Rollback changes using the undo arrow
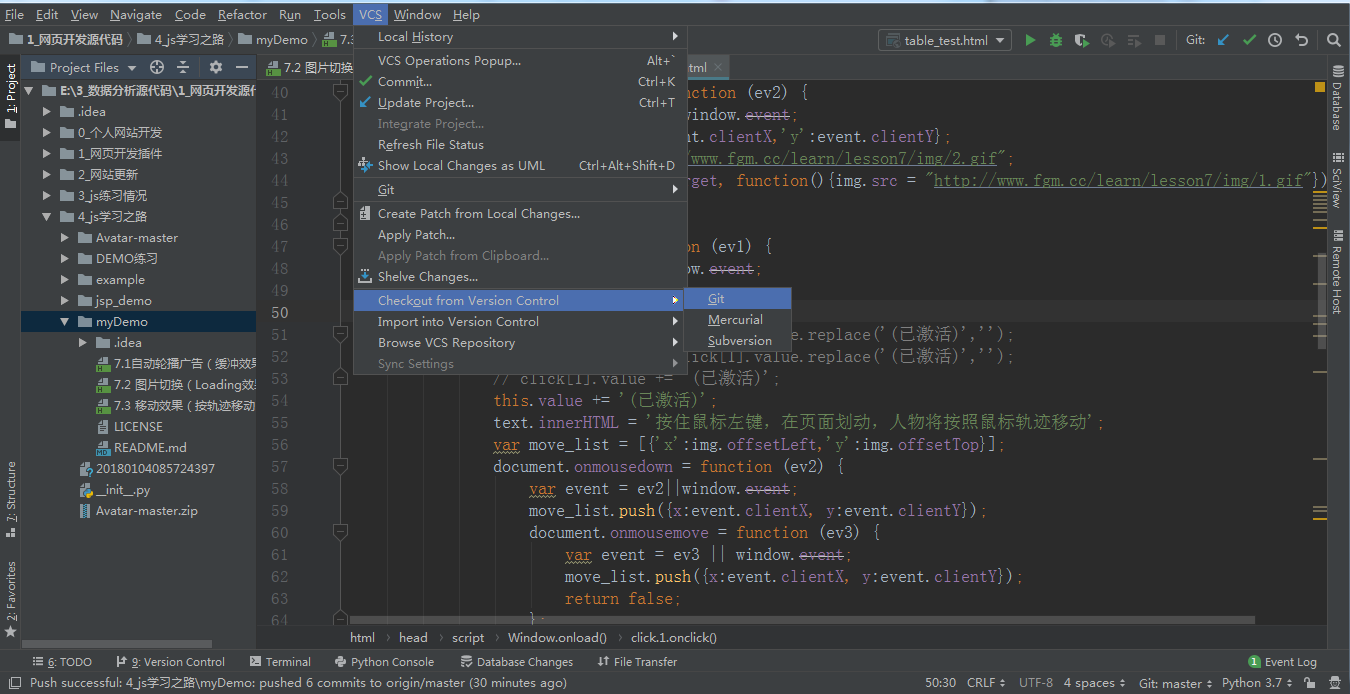This screenshot has width=1350, height=694. pos(1299,39)
